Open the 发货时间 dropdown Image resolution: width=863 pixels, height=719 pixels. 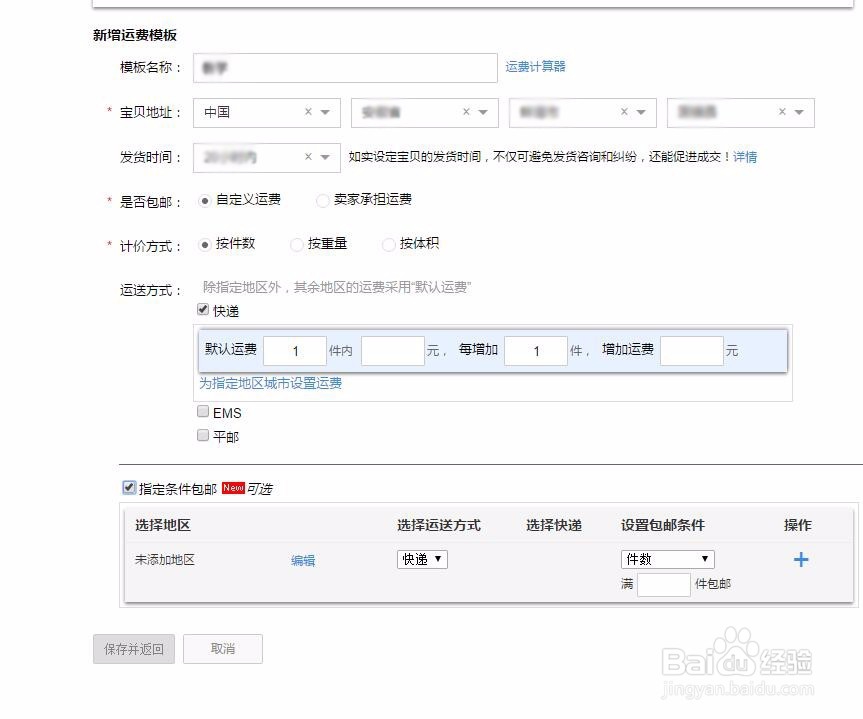[323, 158]
